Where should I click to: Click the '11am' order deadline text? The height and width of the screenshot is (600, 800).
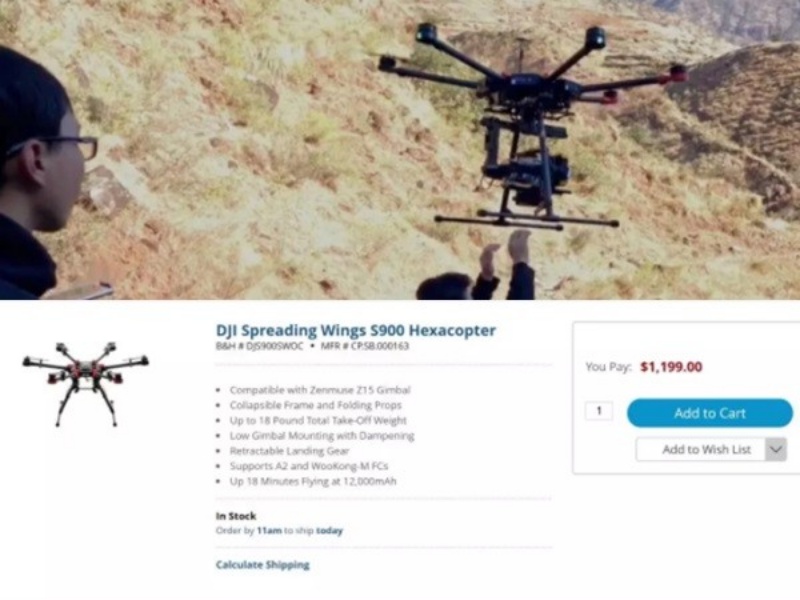tap(269, 531)
